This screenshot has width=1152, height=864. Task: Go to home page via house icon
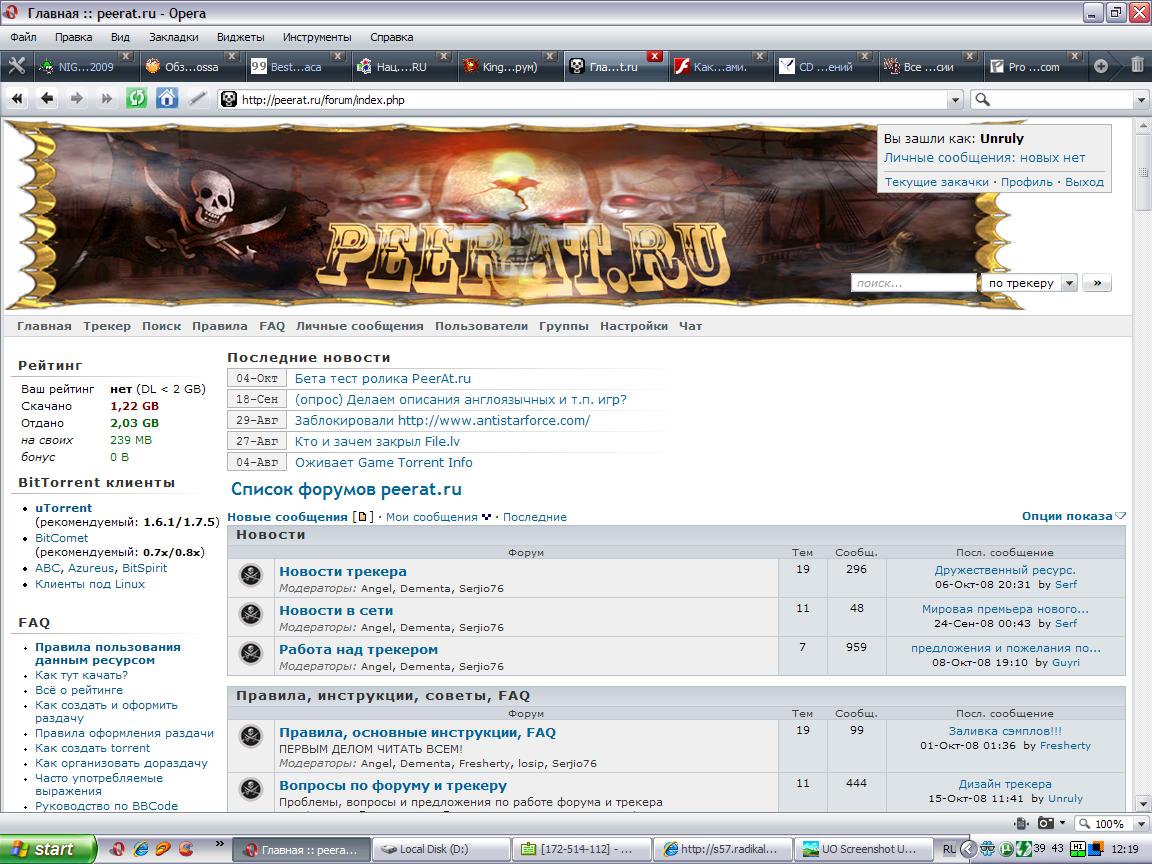pyautogui.click(x=167, y=98)
